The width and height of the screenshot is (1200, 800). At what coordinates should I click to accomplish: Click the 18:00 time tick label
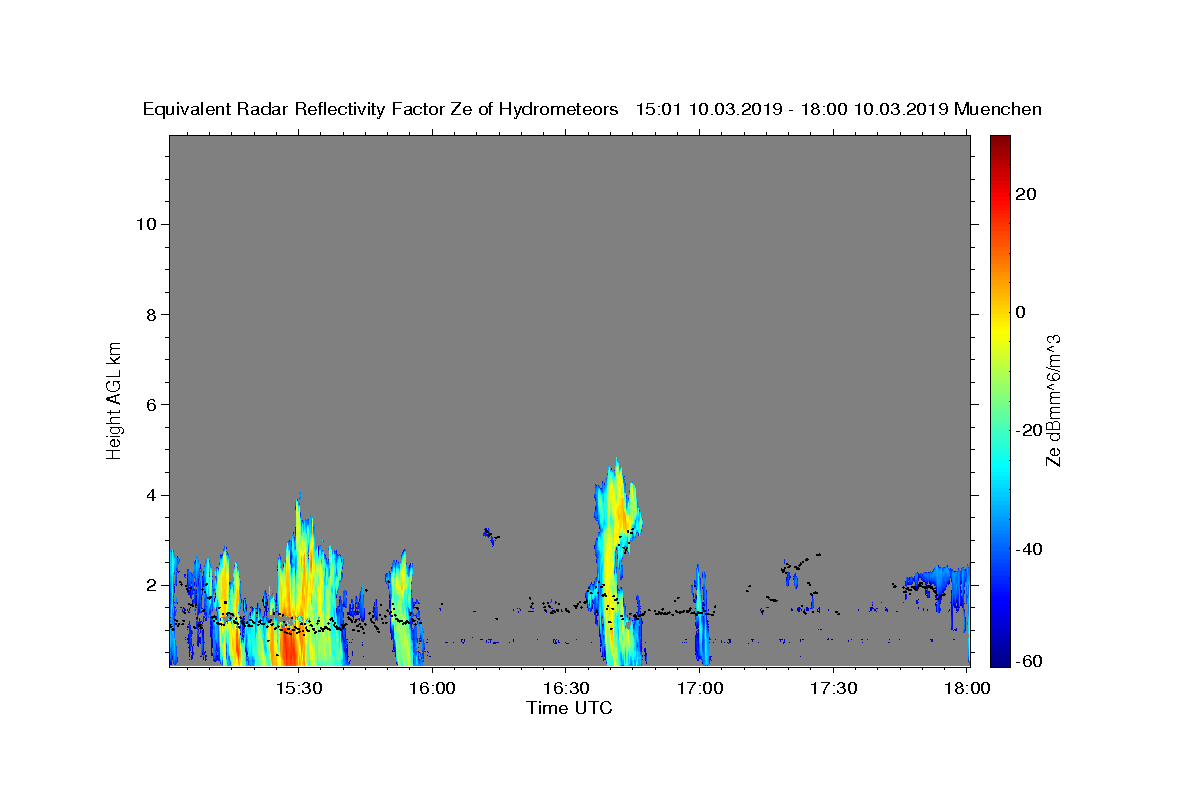pos(967,688)
